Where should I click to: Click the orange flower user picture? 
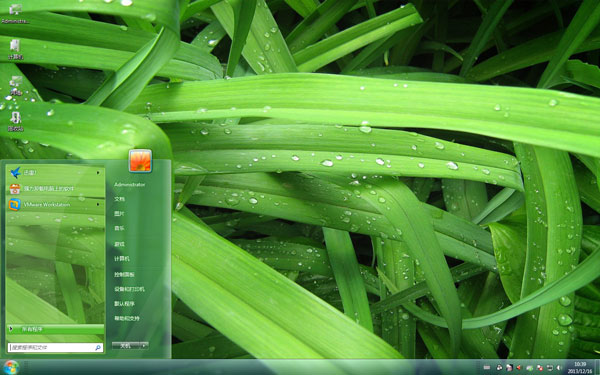tap(140, 160)
